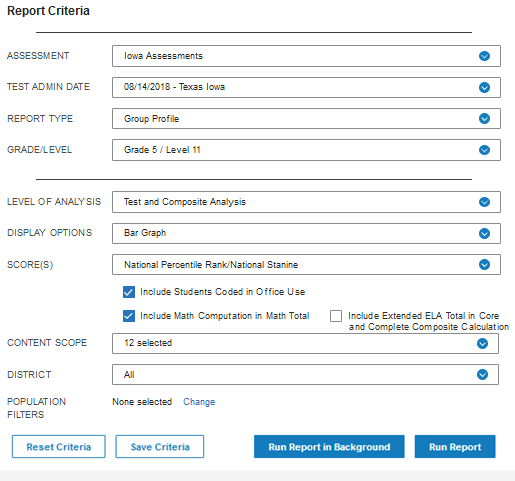Click the Report Type chevron icon
Viewport: 515px width, 481px height.
(x=484, y=118)
